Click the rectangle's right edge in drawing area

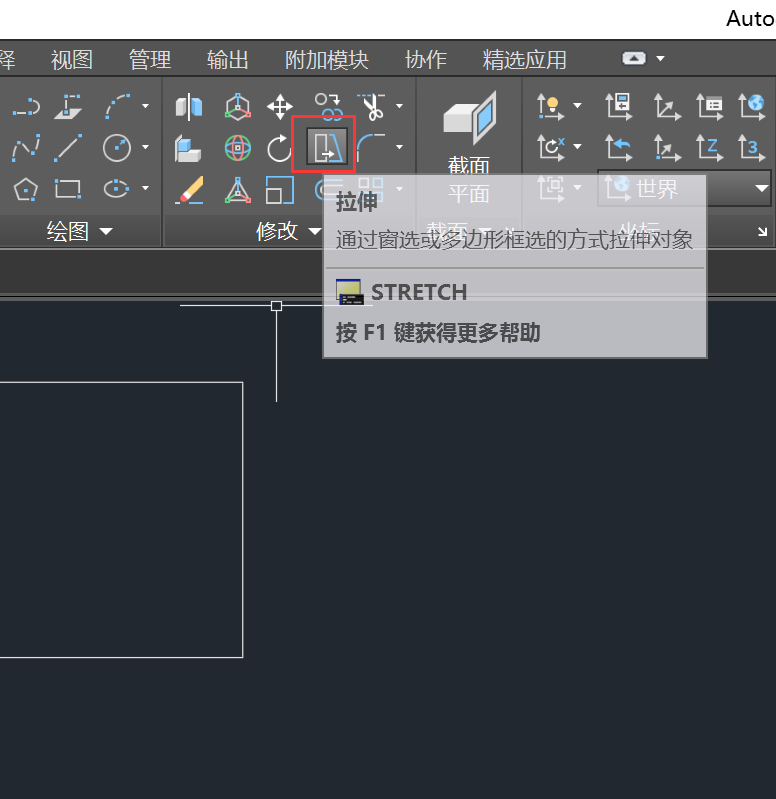click(243, 520)
